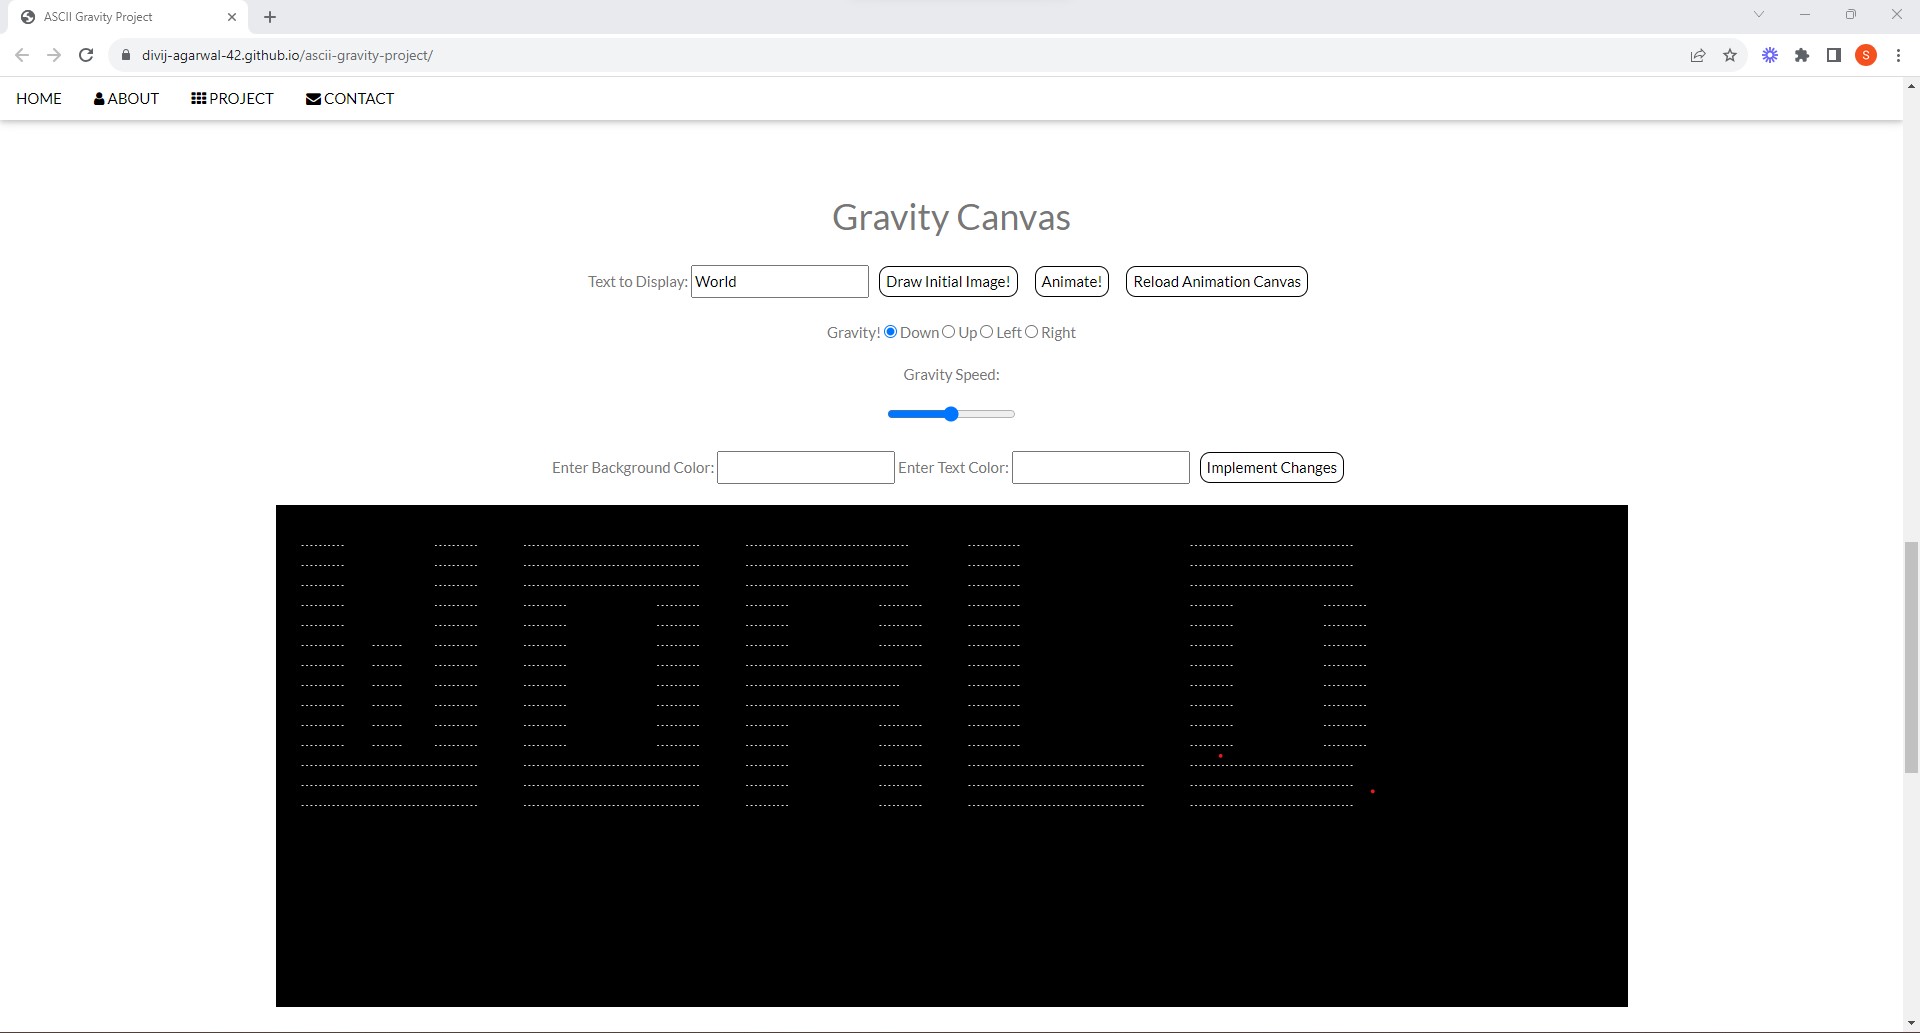1920x1033 pixels.
Task: Open the orange profile avatar
Action: [1866, 55]
